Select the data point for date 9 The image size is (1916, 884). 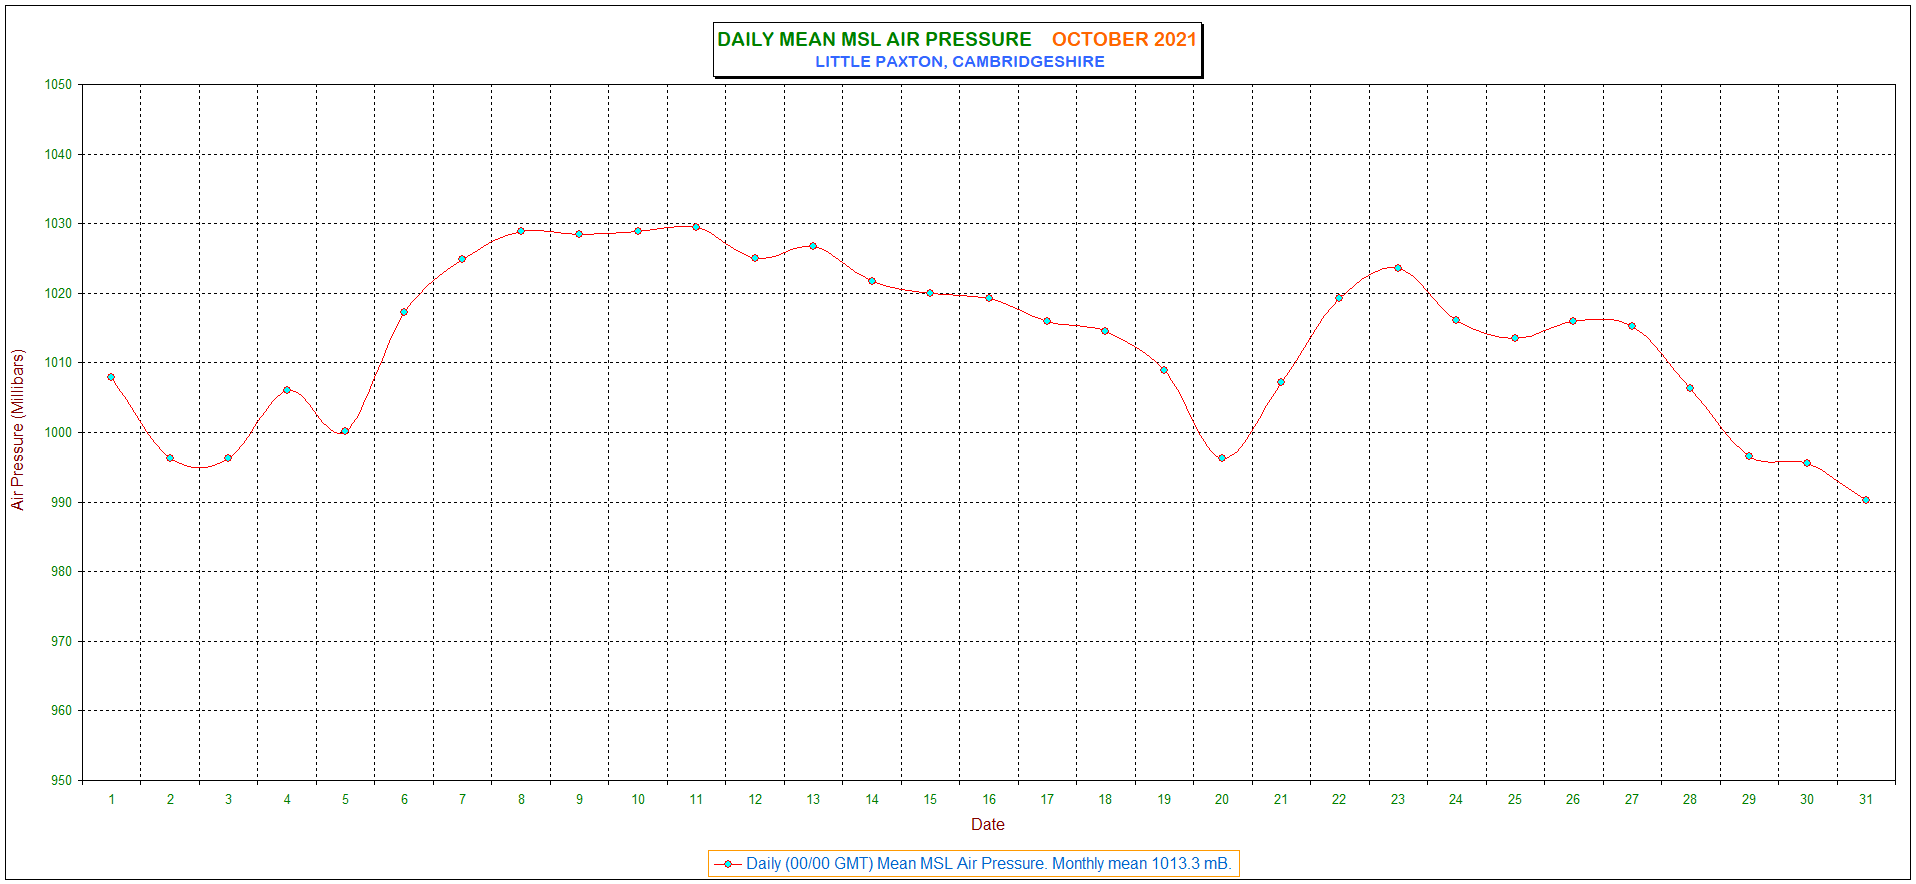pos(579,234)
